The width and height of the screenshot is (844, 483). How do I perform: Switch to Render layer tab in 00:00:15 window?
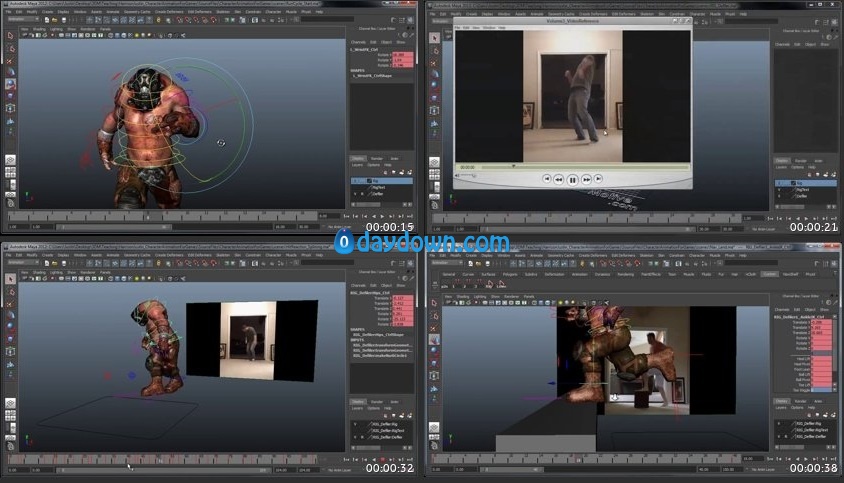(x=377, y=159)
